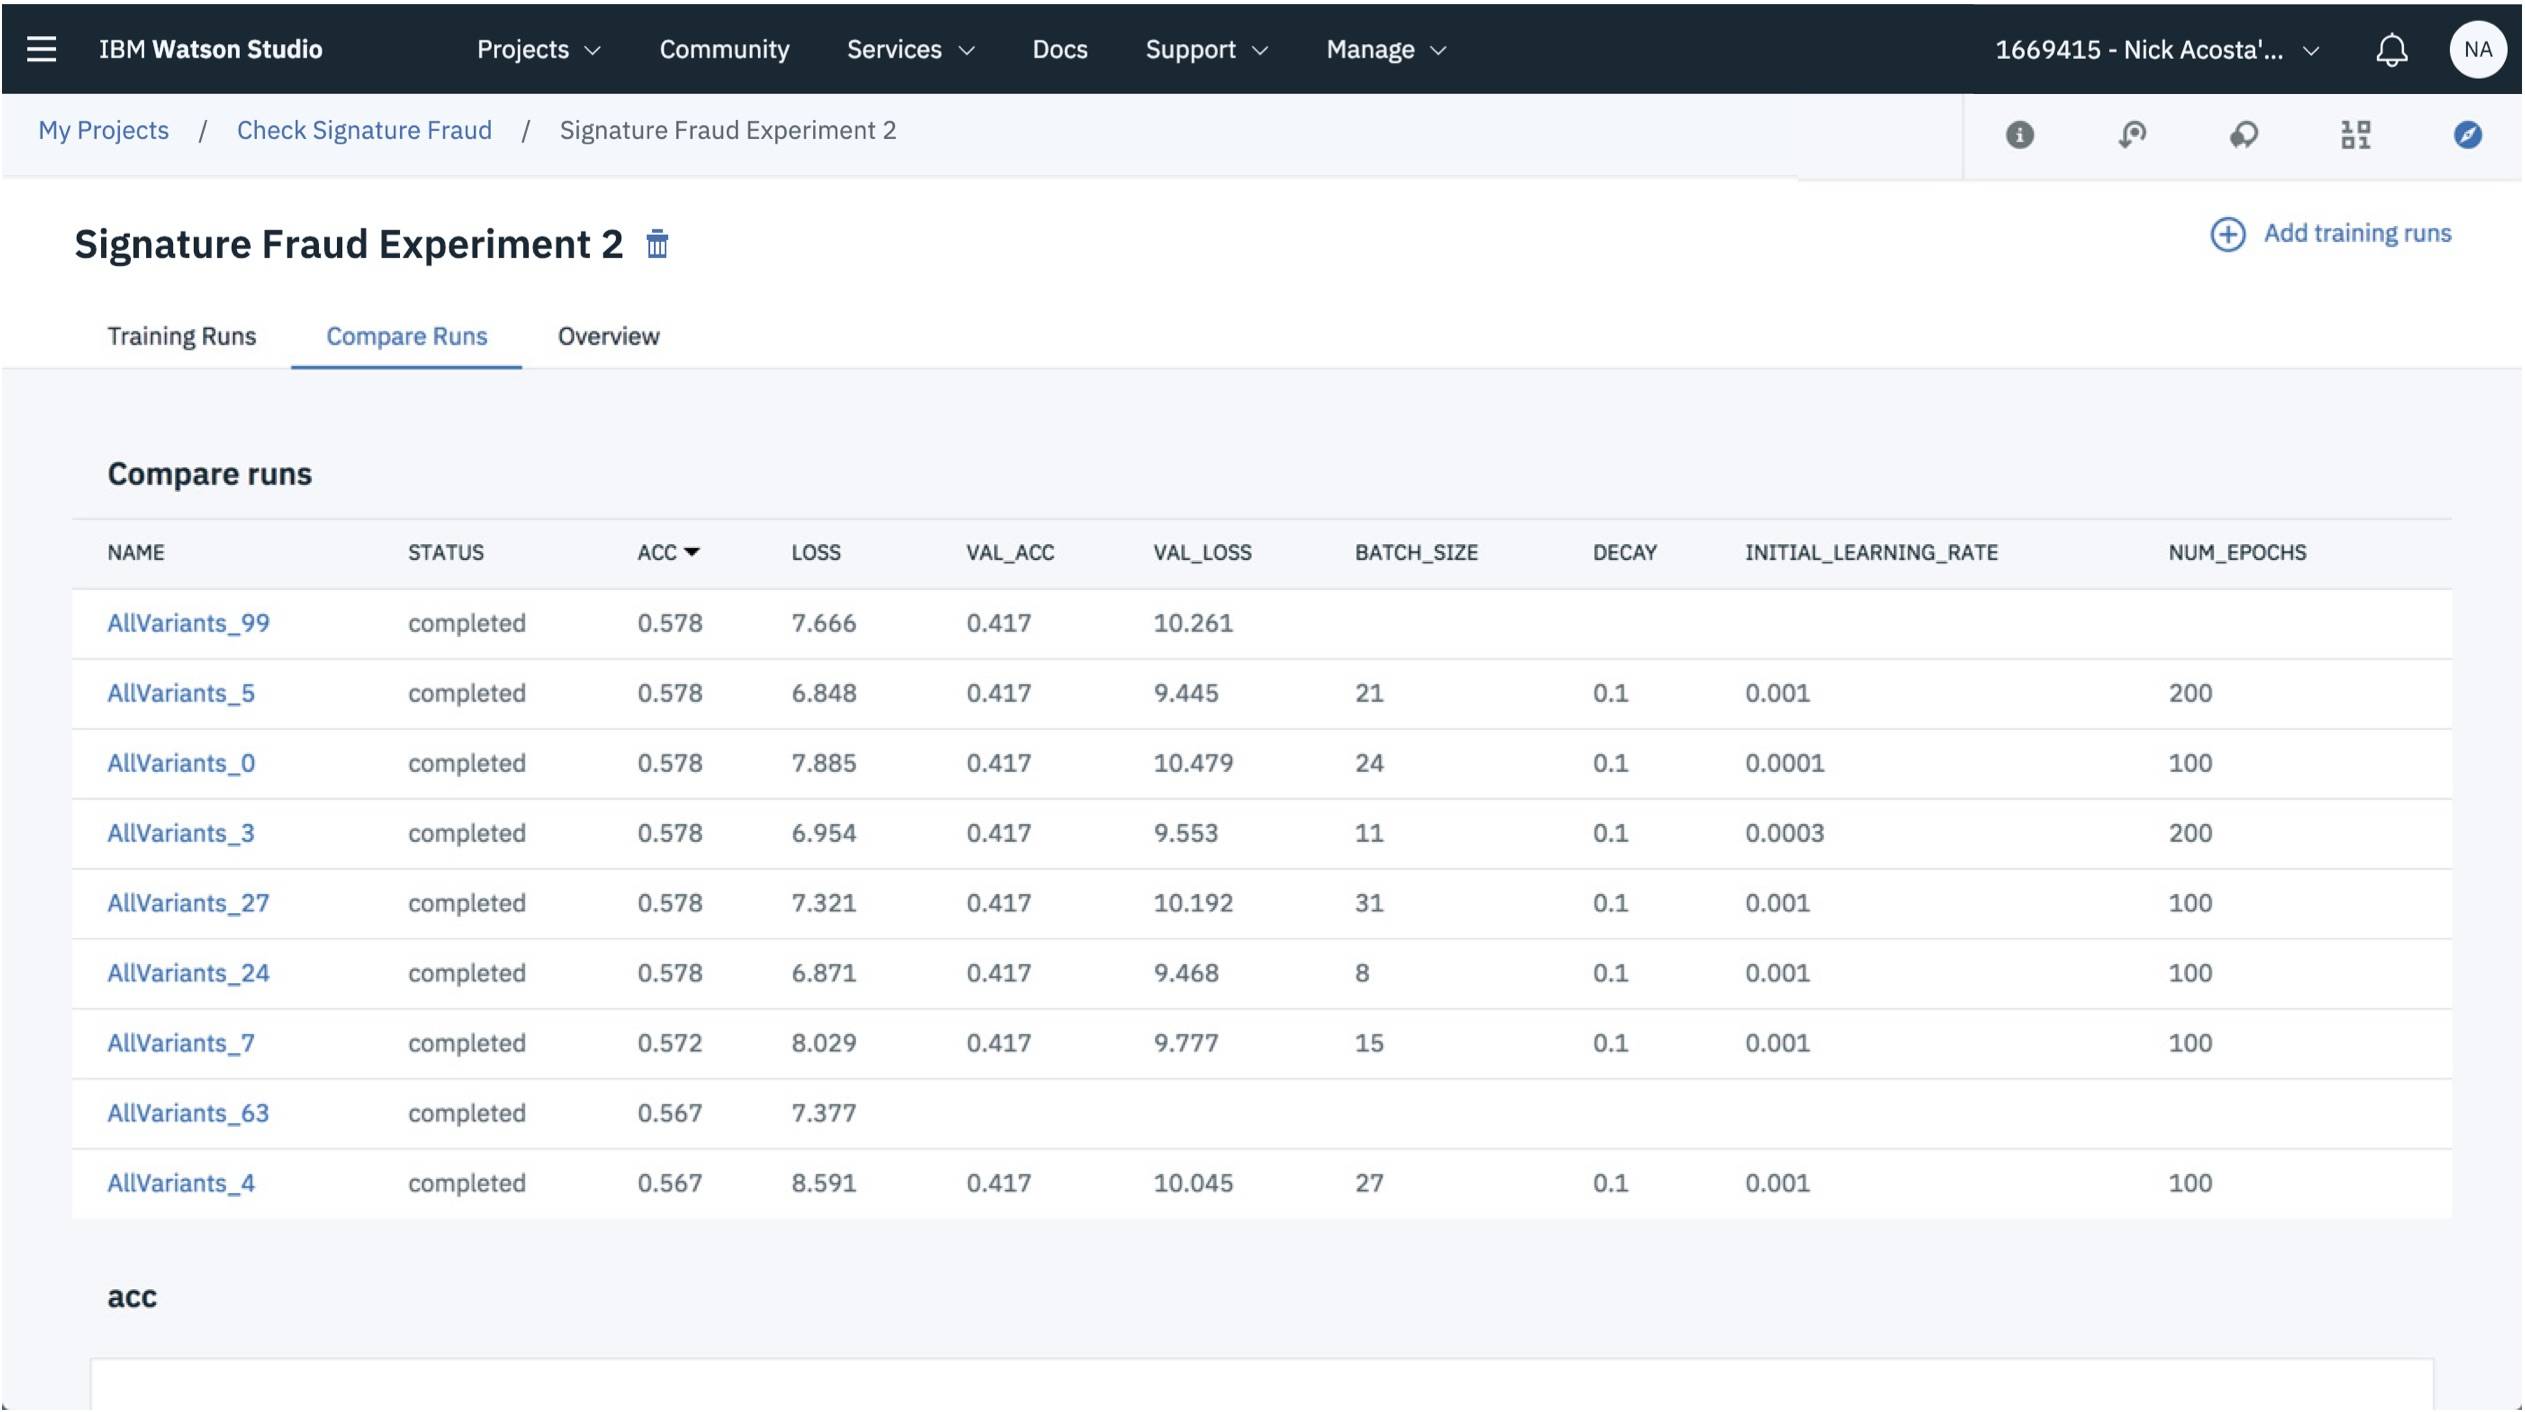This screenshot has width=2525, height=1412.
Task: Delete experiment using the trash icon
Action: pyautogui.click(x=656, y=244)
